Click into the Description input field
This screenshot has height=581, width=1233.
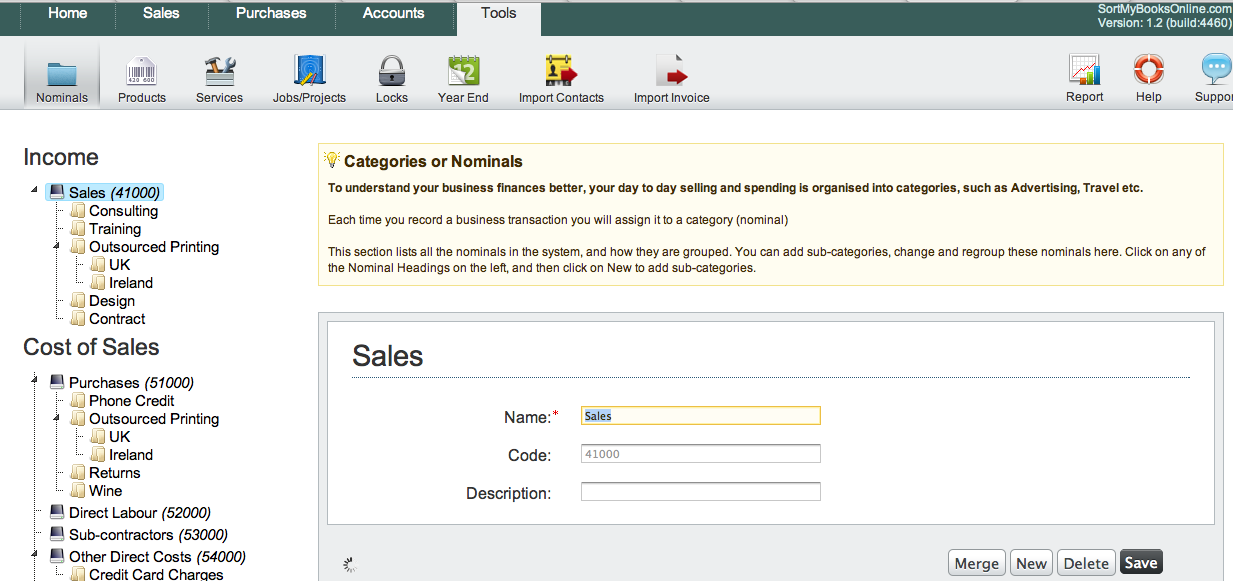coord(700,492)
